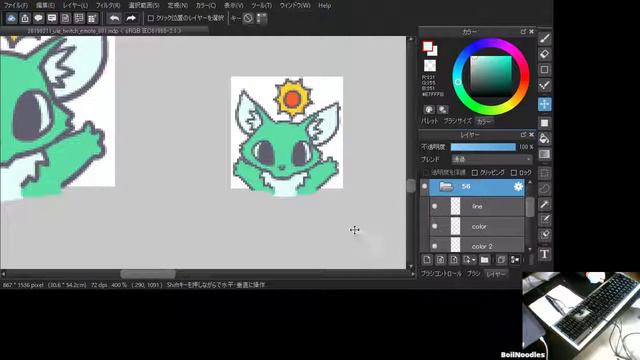Image resolution: width=640 pixels, height=360 pixels.
Task: Duplicate the layer with the copy icon
Action: pyautogui.click(x=501, y=260)
